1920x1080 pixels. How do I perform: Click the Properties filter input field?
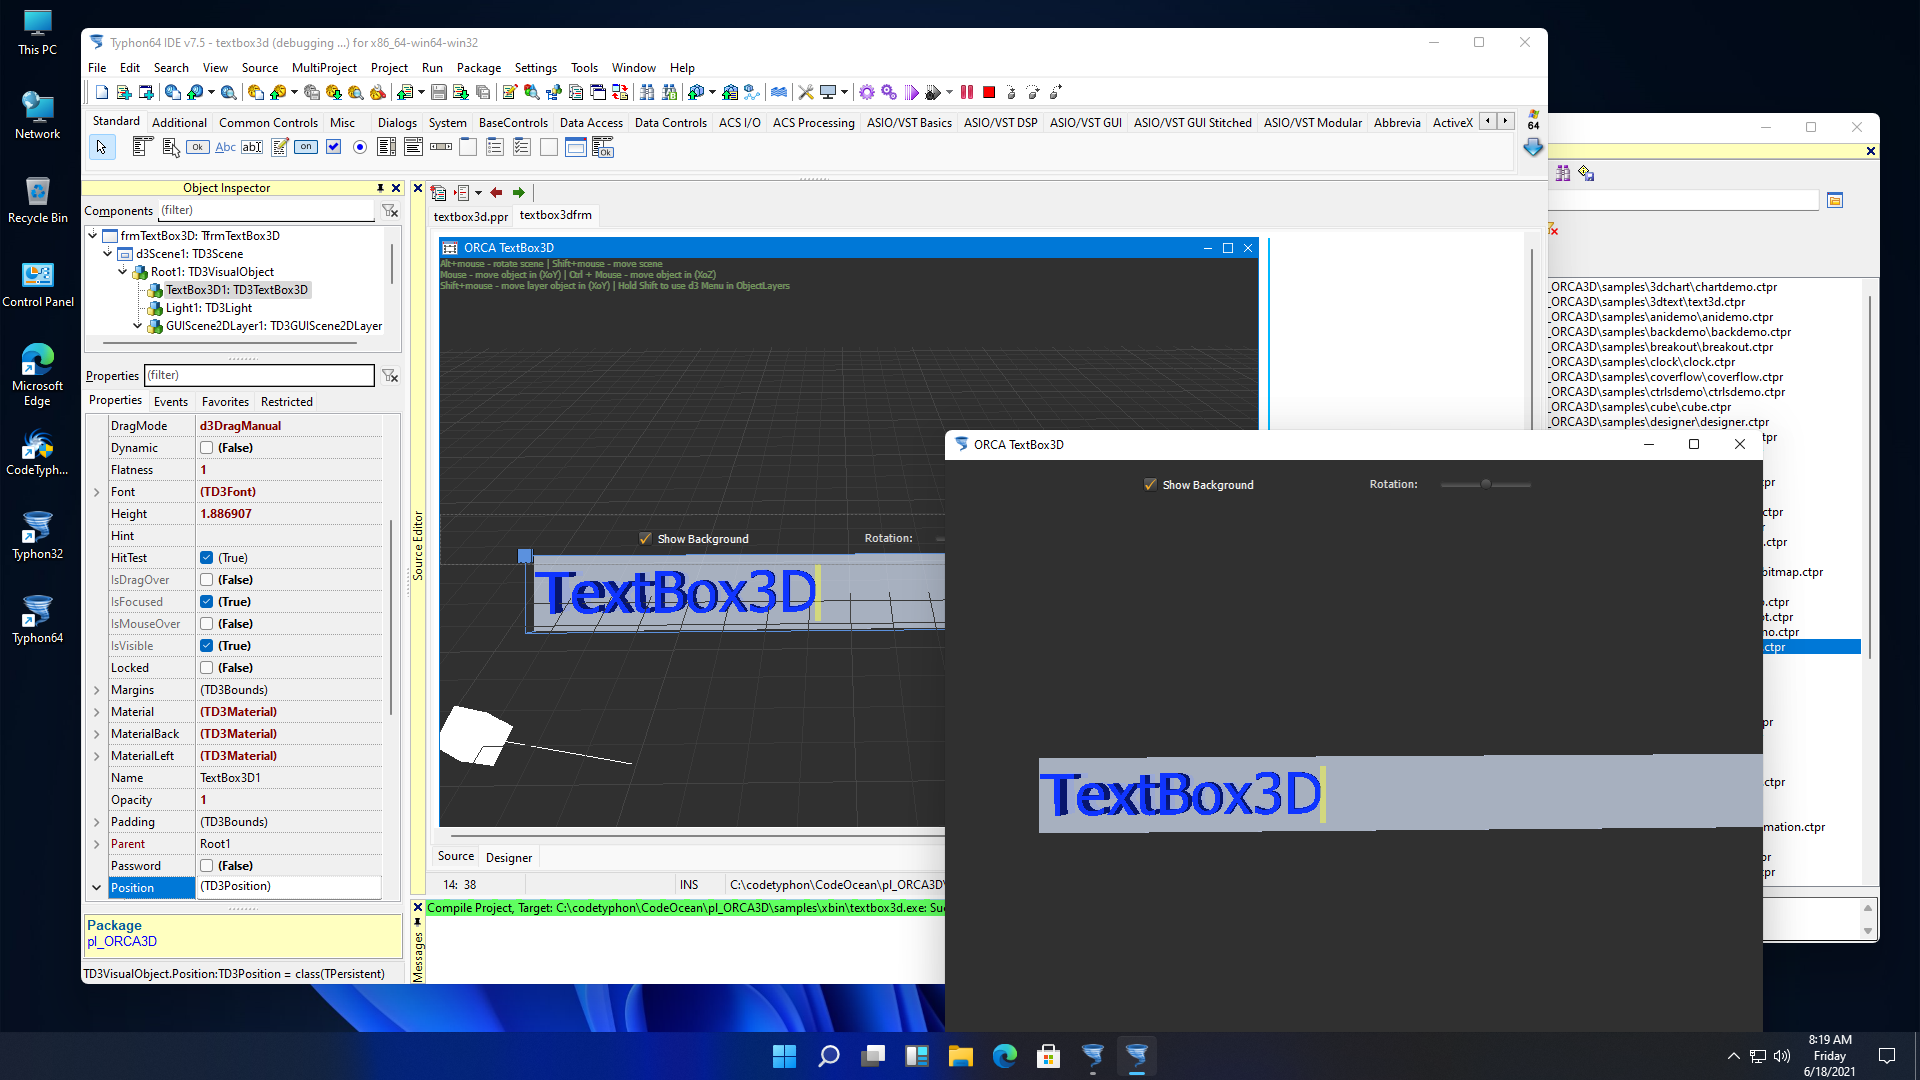(259, 376)
